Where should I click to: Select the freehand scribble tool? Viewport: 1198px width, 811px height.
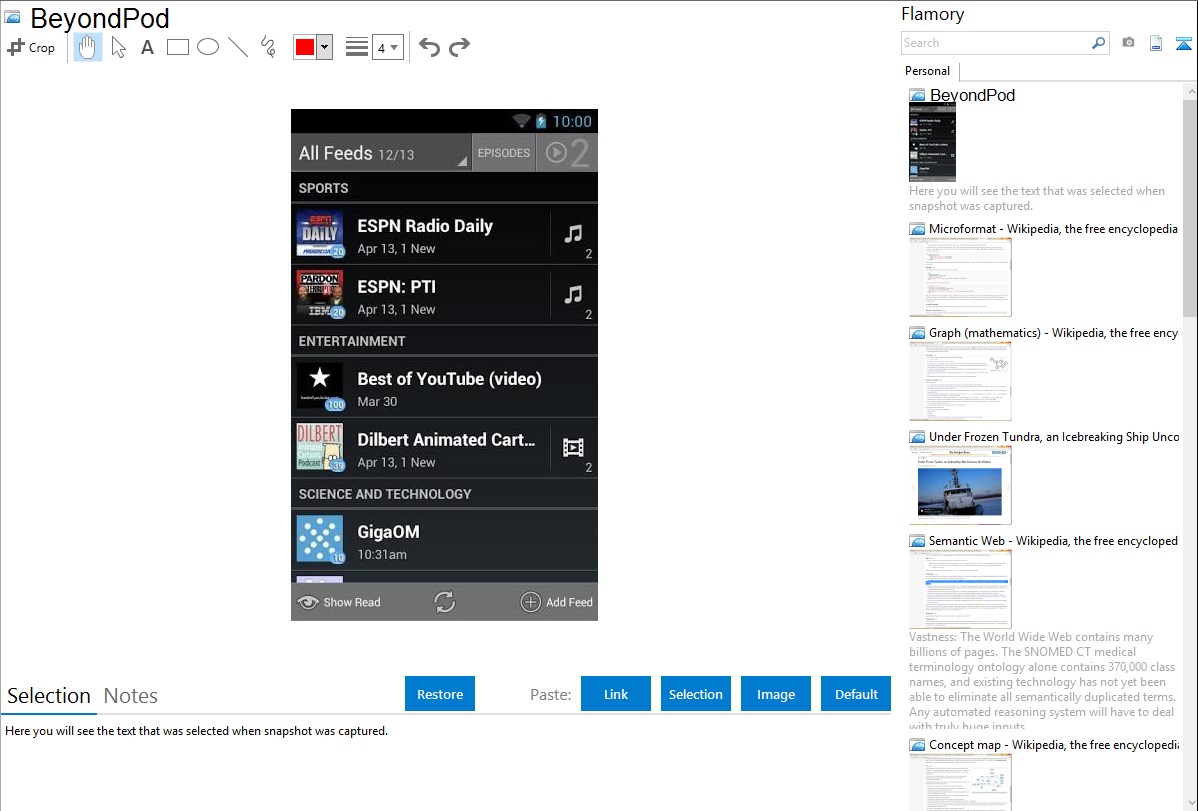point(268,47)
